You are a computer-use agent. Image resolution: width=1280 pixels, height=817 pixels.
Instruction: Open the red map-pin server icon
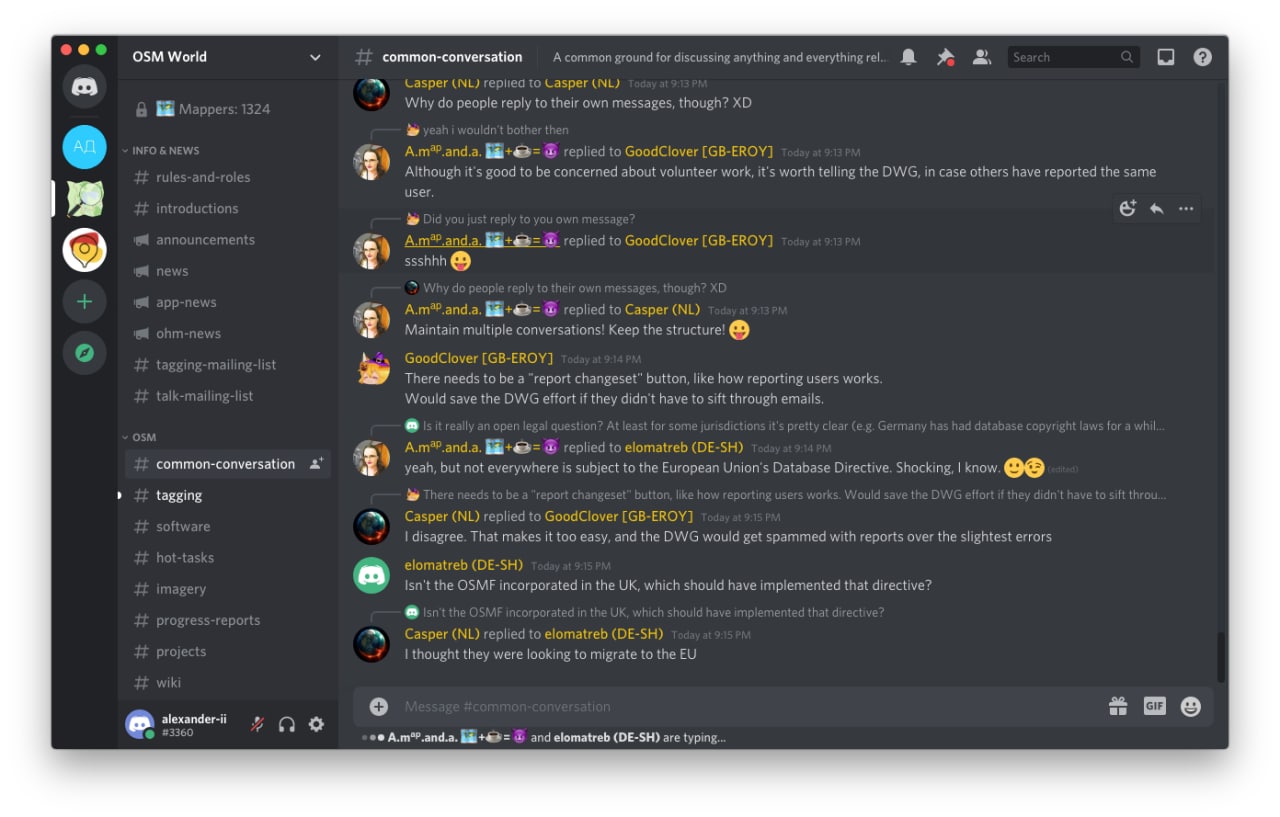tap(85, 250)
